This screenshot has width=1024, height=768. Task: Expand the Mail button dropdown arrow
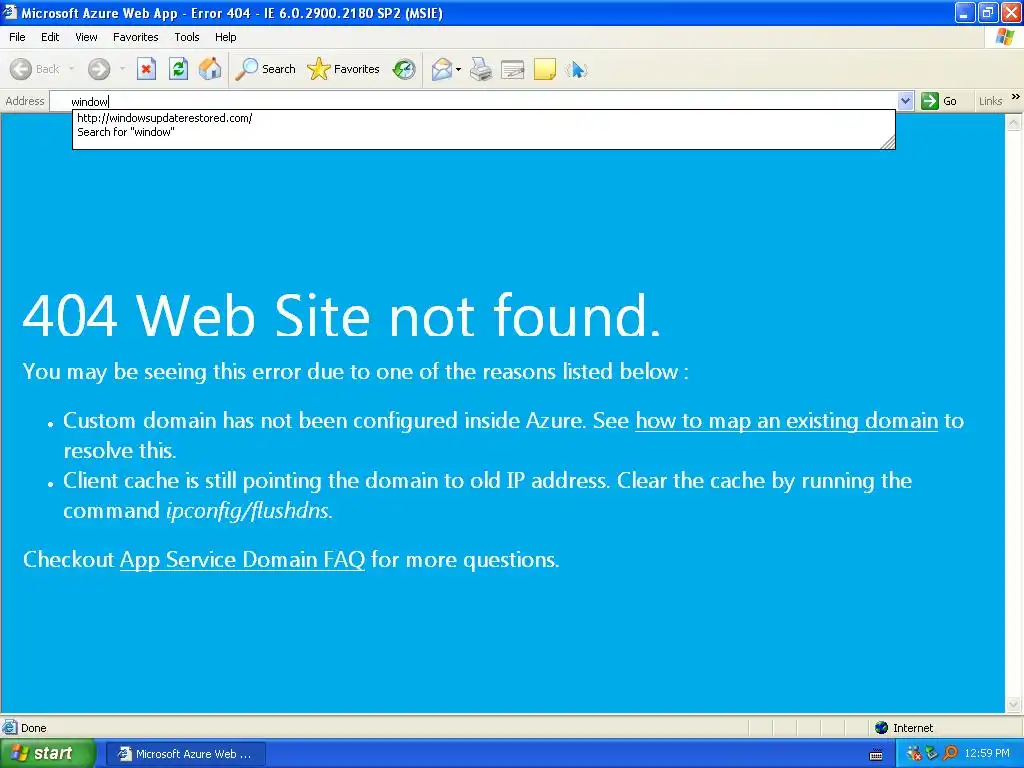tap(458, 69)
